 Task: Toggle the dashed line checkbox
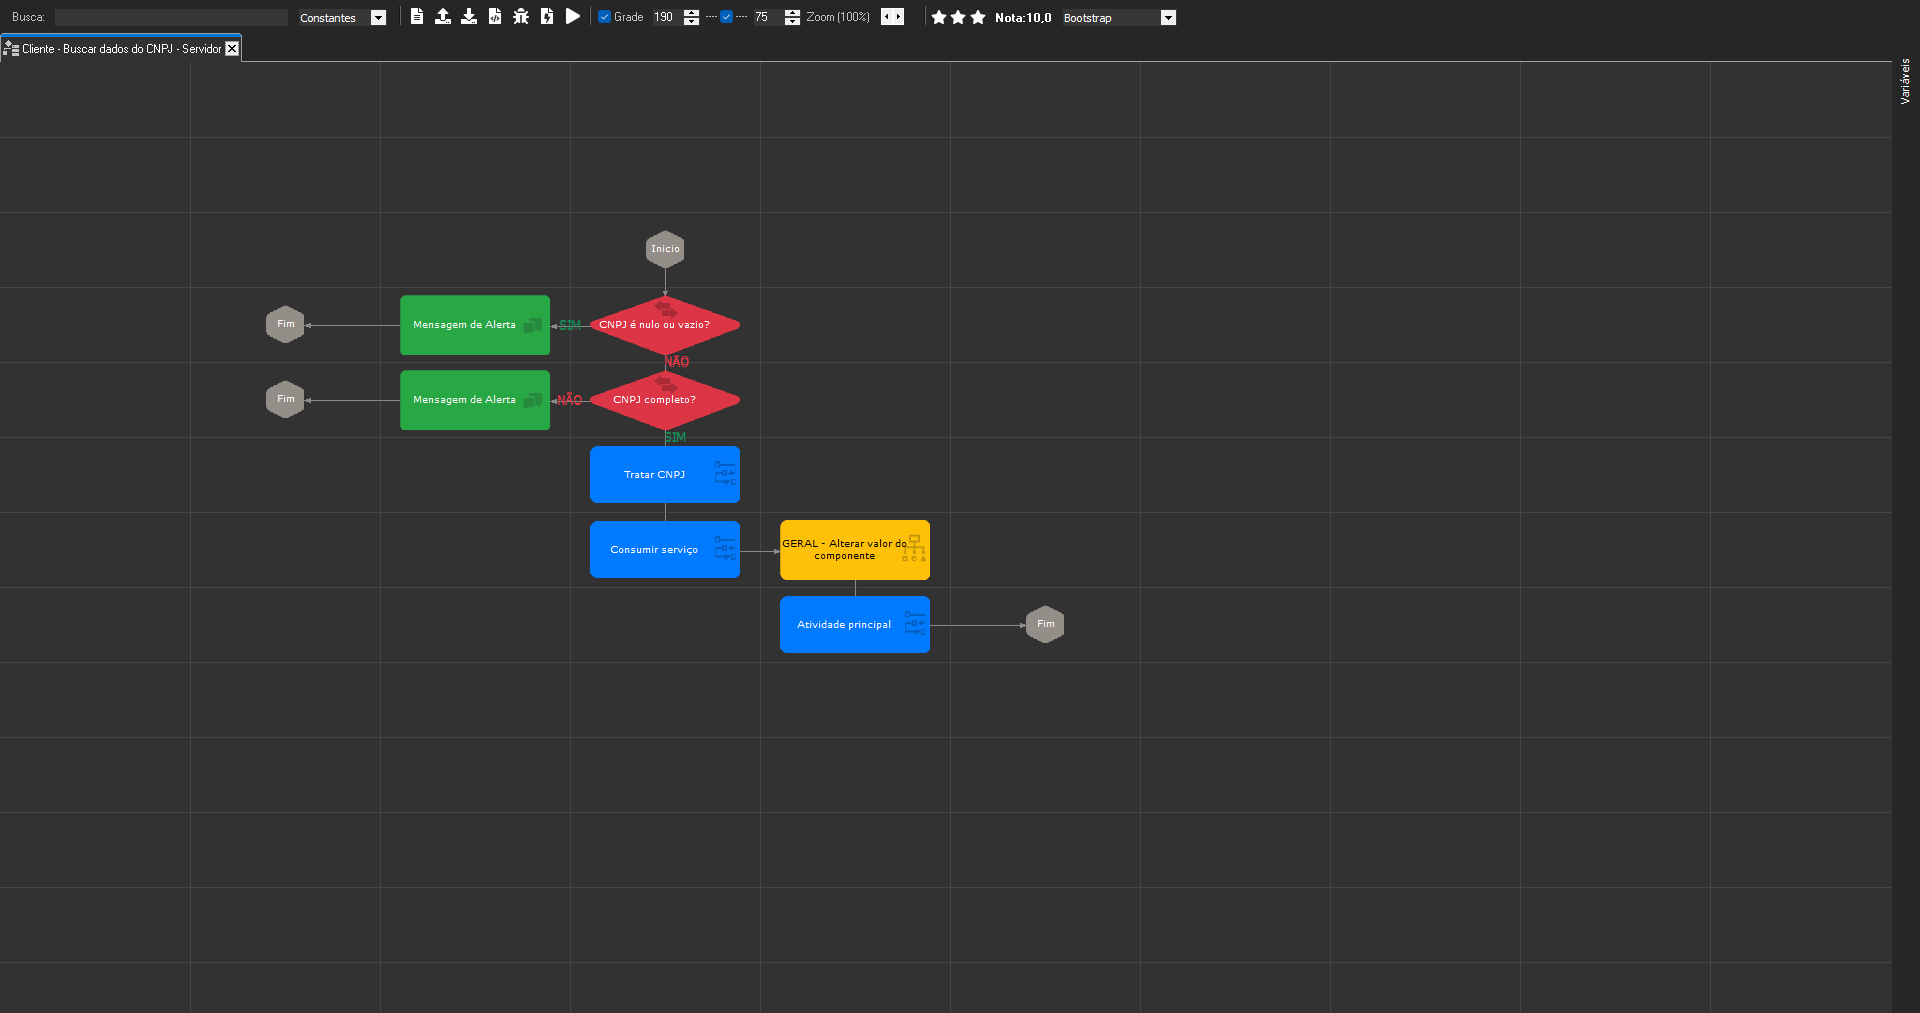(726, 17)
